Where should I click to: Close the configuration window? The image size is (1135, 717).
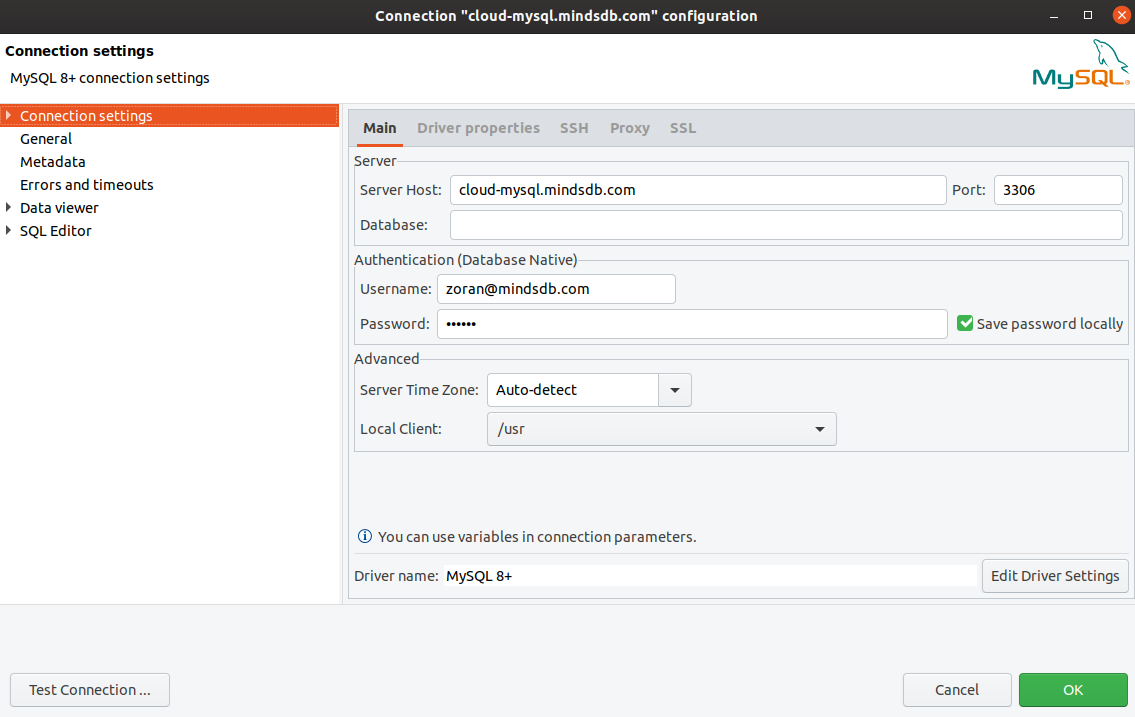(x=1121, y=15)
